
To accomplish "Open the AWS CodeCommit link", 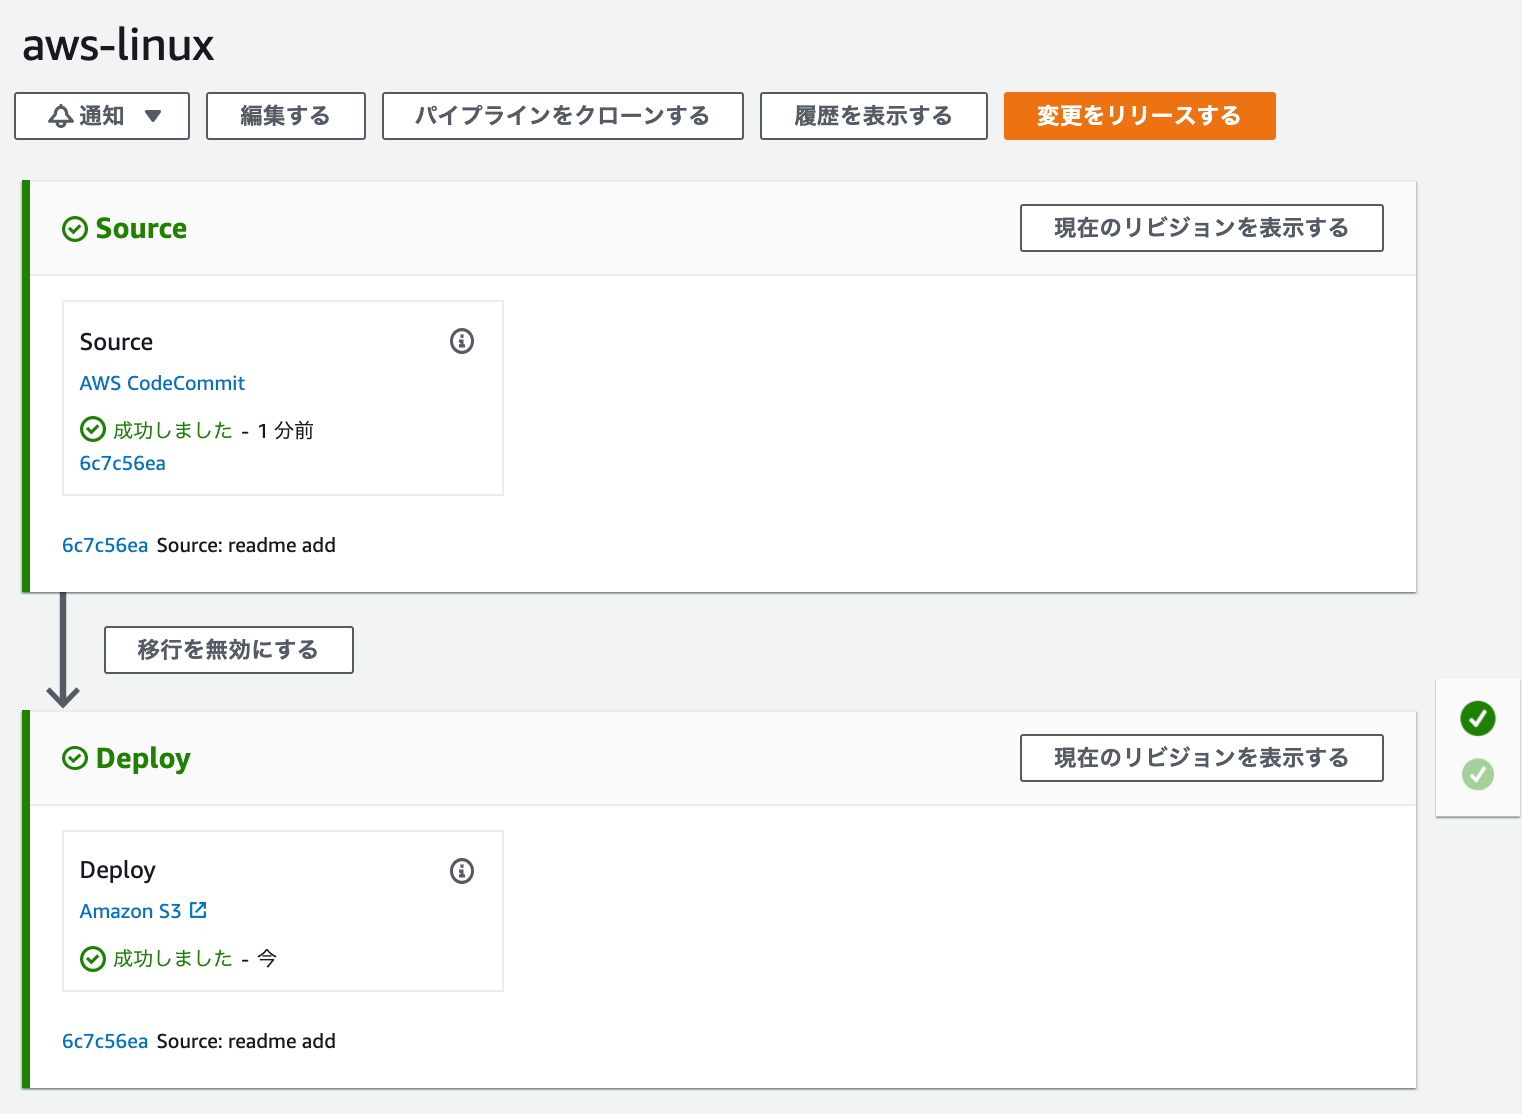I will tap(162, 383).
